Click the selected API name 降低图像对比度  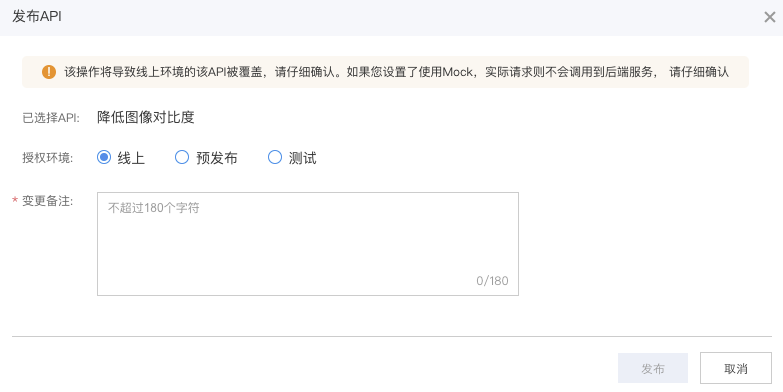pyautogui.click(x=146, y=117)
